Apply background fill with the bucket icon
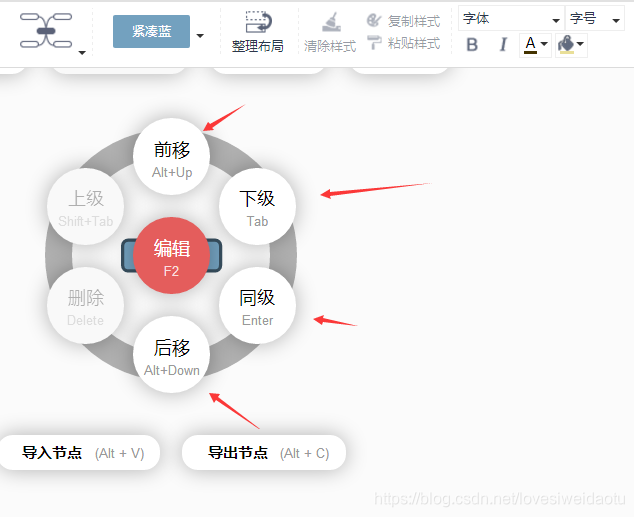Screen dimensions: 634x517 [x=566, y=44]
